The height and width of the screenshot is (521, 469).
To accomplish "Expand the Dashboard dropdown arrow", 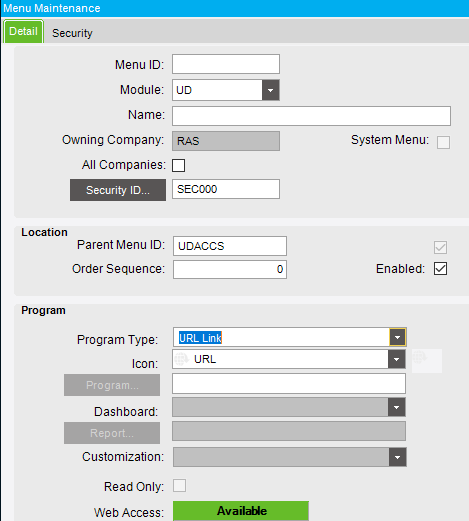I will point(397,407).
